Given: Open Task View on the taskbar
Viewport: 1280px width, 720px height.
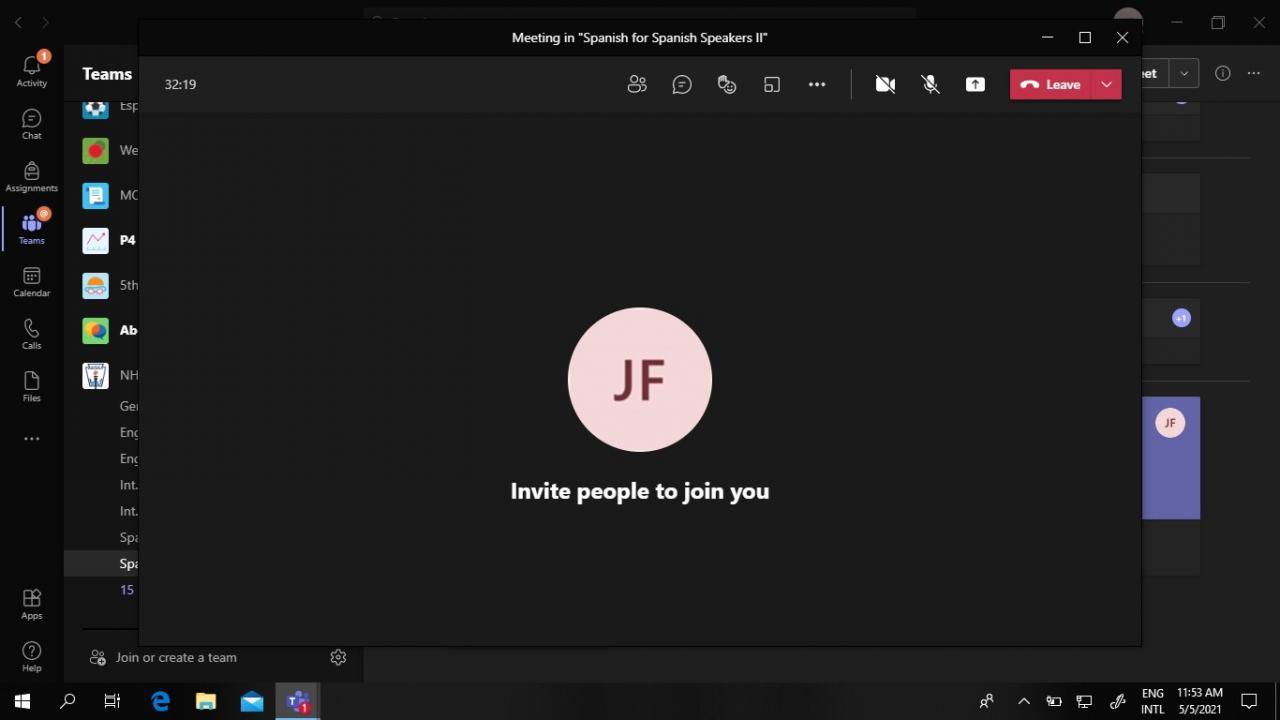Looking at the screenshot, I should pos(113,701).
